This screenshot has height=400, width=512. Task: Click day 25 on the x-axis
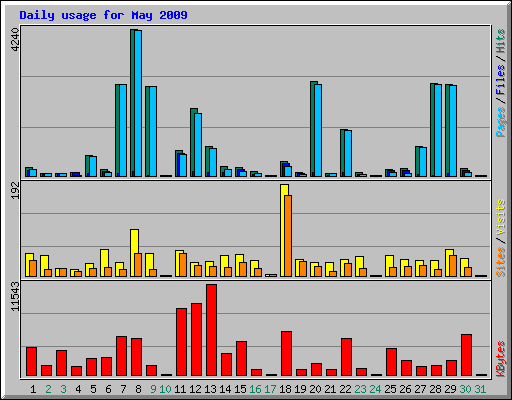click(390, 389)
